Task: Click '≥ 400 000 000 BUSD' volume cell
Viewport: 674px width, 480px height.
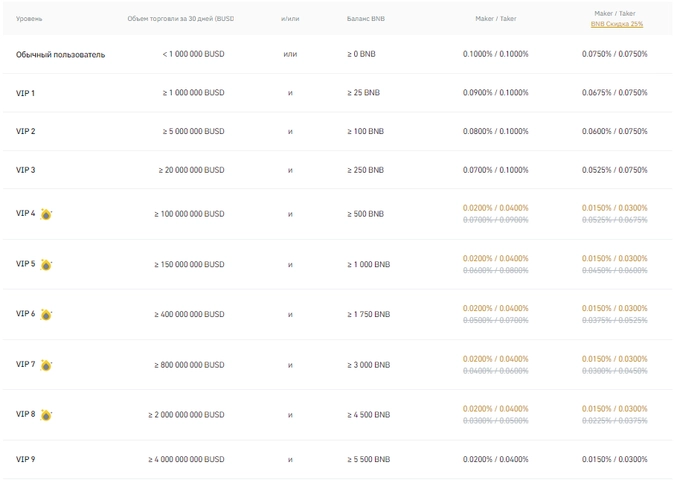Action: pos(189,315)
